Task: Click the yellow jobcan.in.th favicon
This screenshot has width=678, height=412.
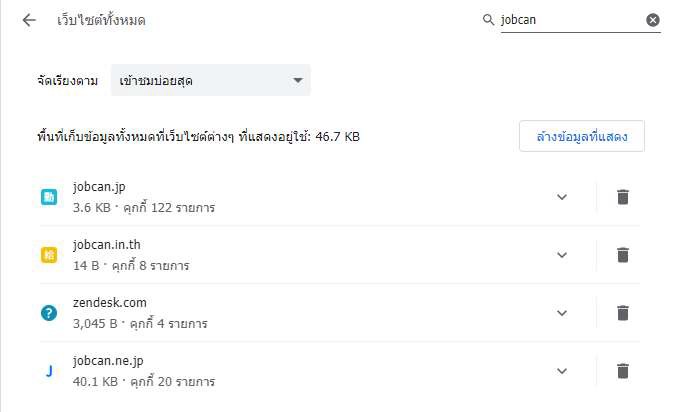Action: (49, 255)
